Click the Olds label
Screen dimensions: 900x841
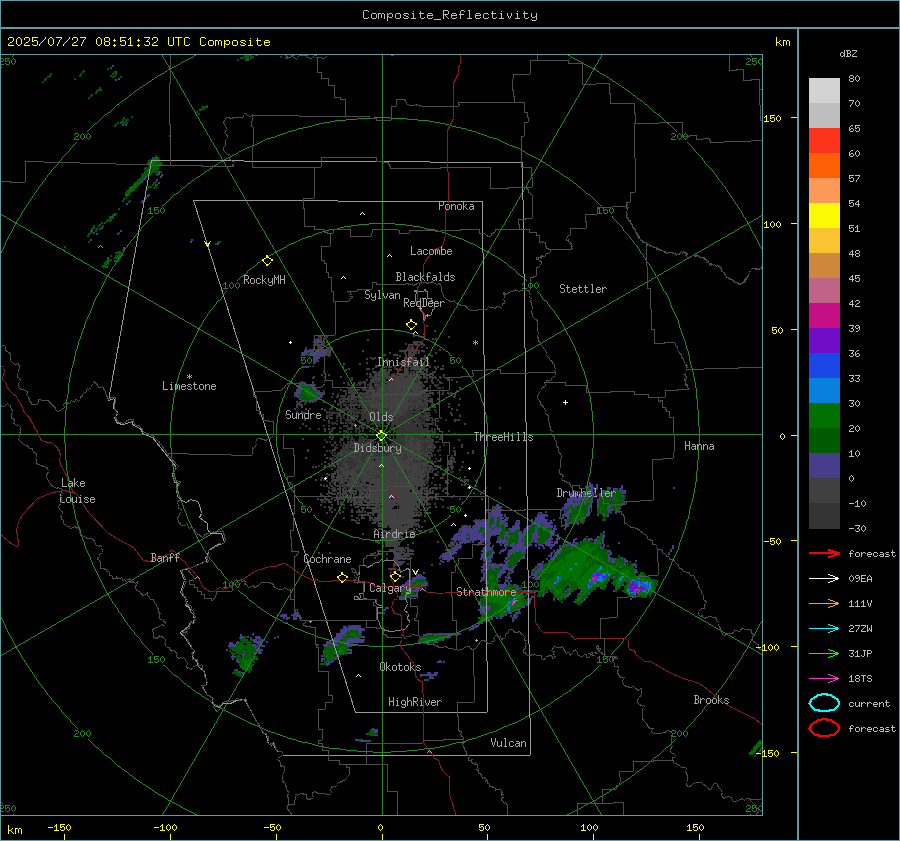click(x=381, y=417)
